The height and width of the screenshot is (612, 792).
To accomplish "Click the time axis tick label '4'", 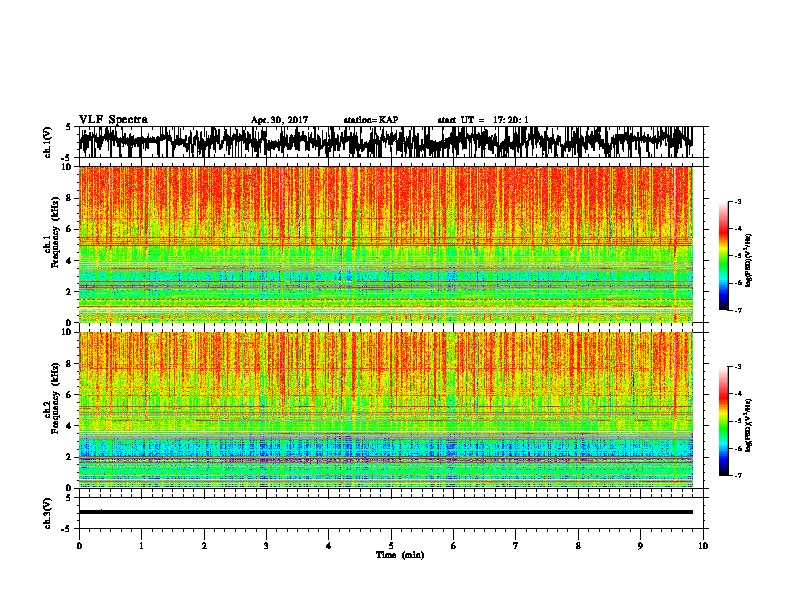I will pyautogui.click(x=329, y=546).
